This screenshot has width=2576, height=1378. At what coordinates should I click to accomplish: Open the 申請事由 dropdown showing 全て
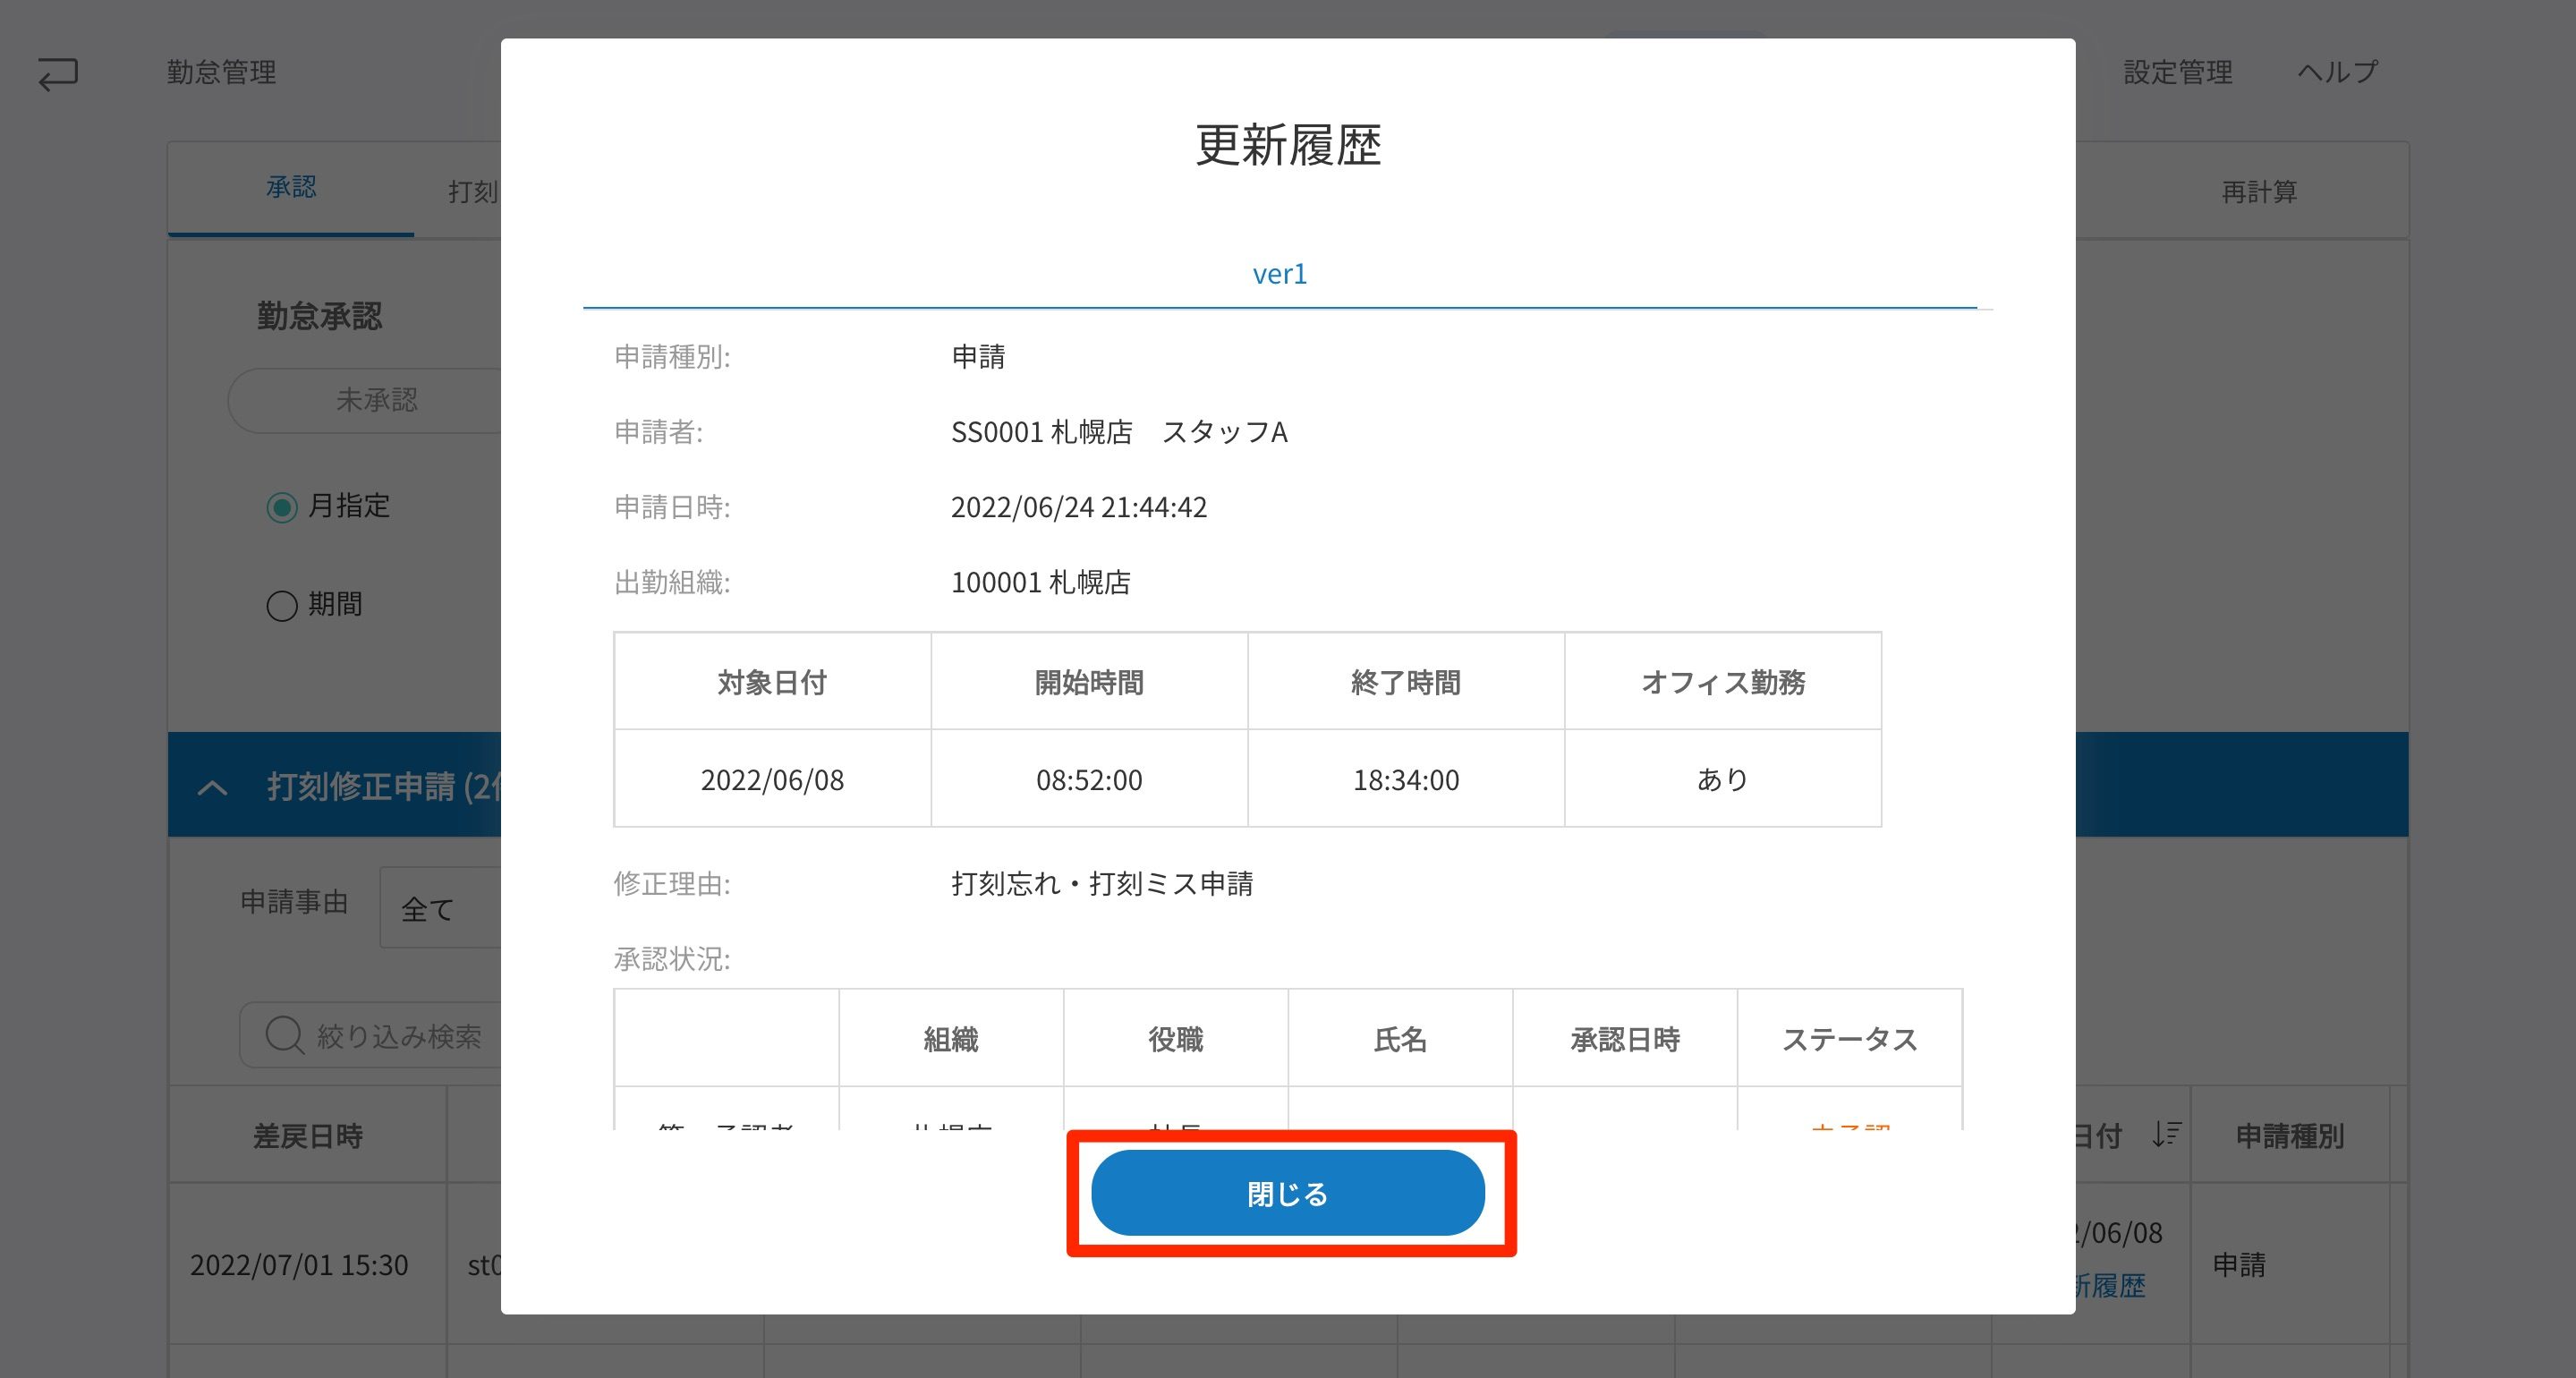[x=440, y=908]
